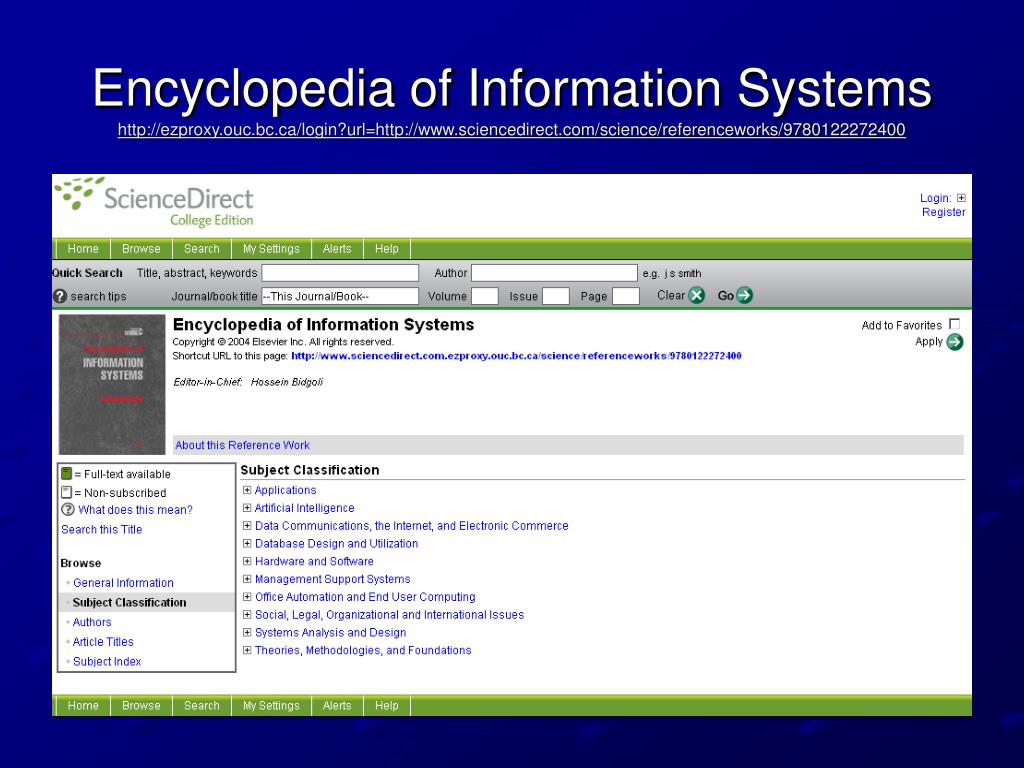1024x768 pixels.
Task: Click the Search this Title link
Action: coord(101,530)
